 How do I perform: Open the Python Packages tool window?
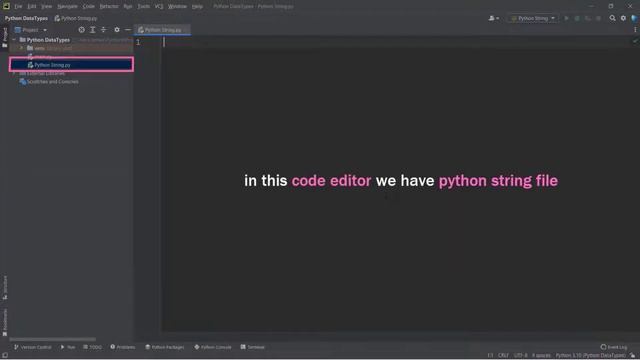[x=164, y=347]
